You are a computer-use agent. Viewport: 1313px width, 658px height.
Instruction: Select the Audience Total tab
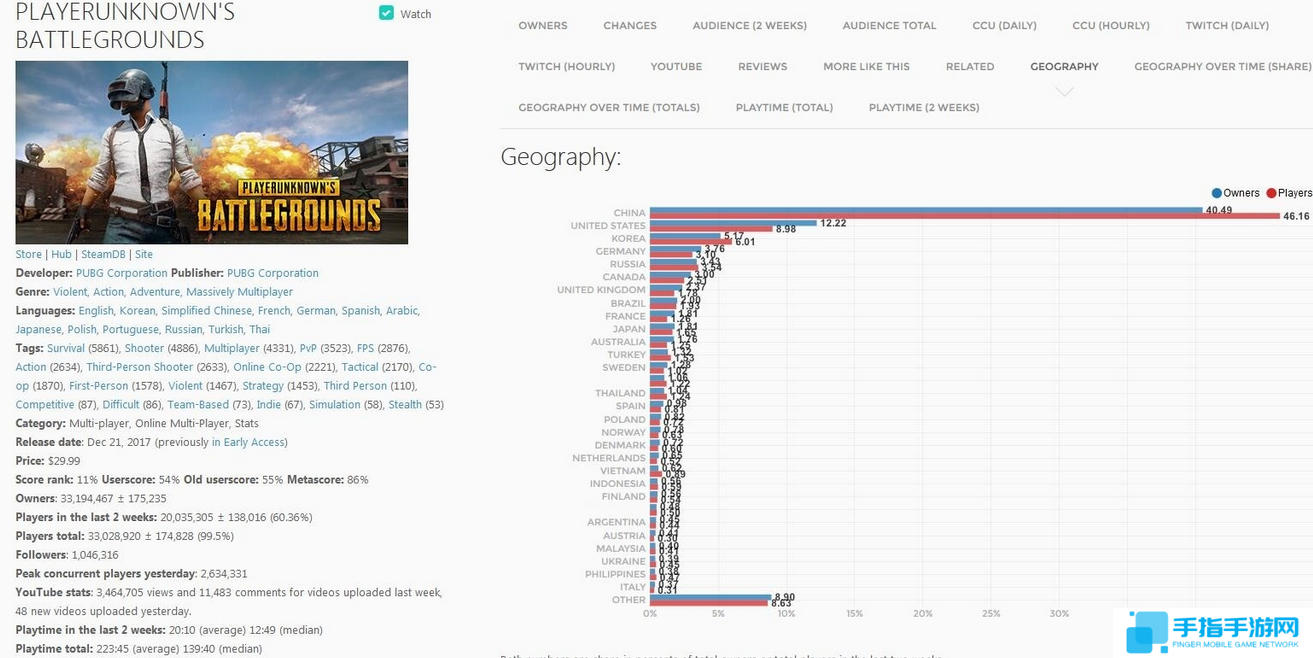point(890,26)
